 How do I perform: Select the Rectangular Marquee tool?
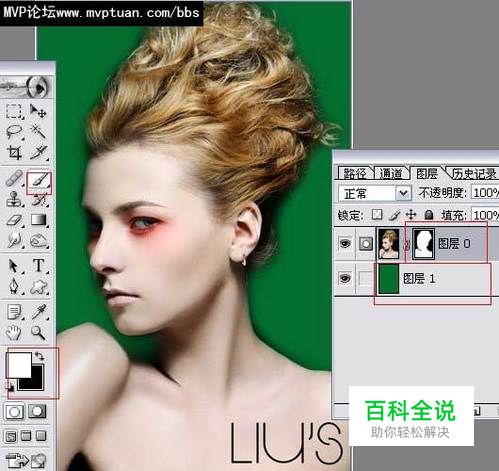click(x=14, y=112)
